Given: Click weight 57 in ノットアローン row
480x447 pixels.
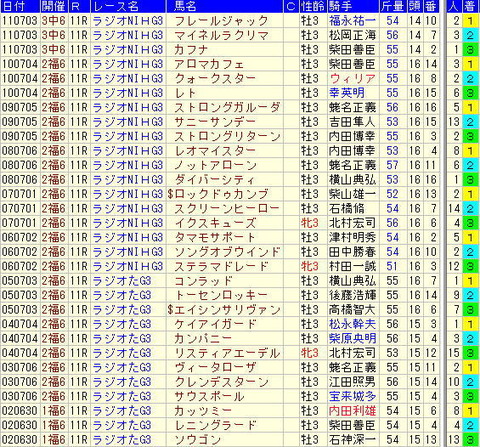Looking at the screenshot, I should pos(393,165).
